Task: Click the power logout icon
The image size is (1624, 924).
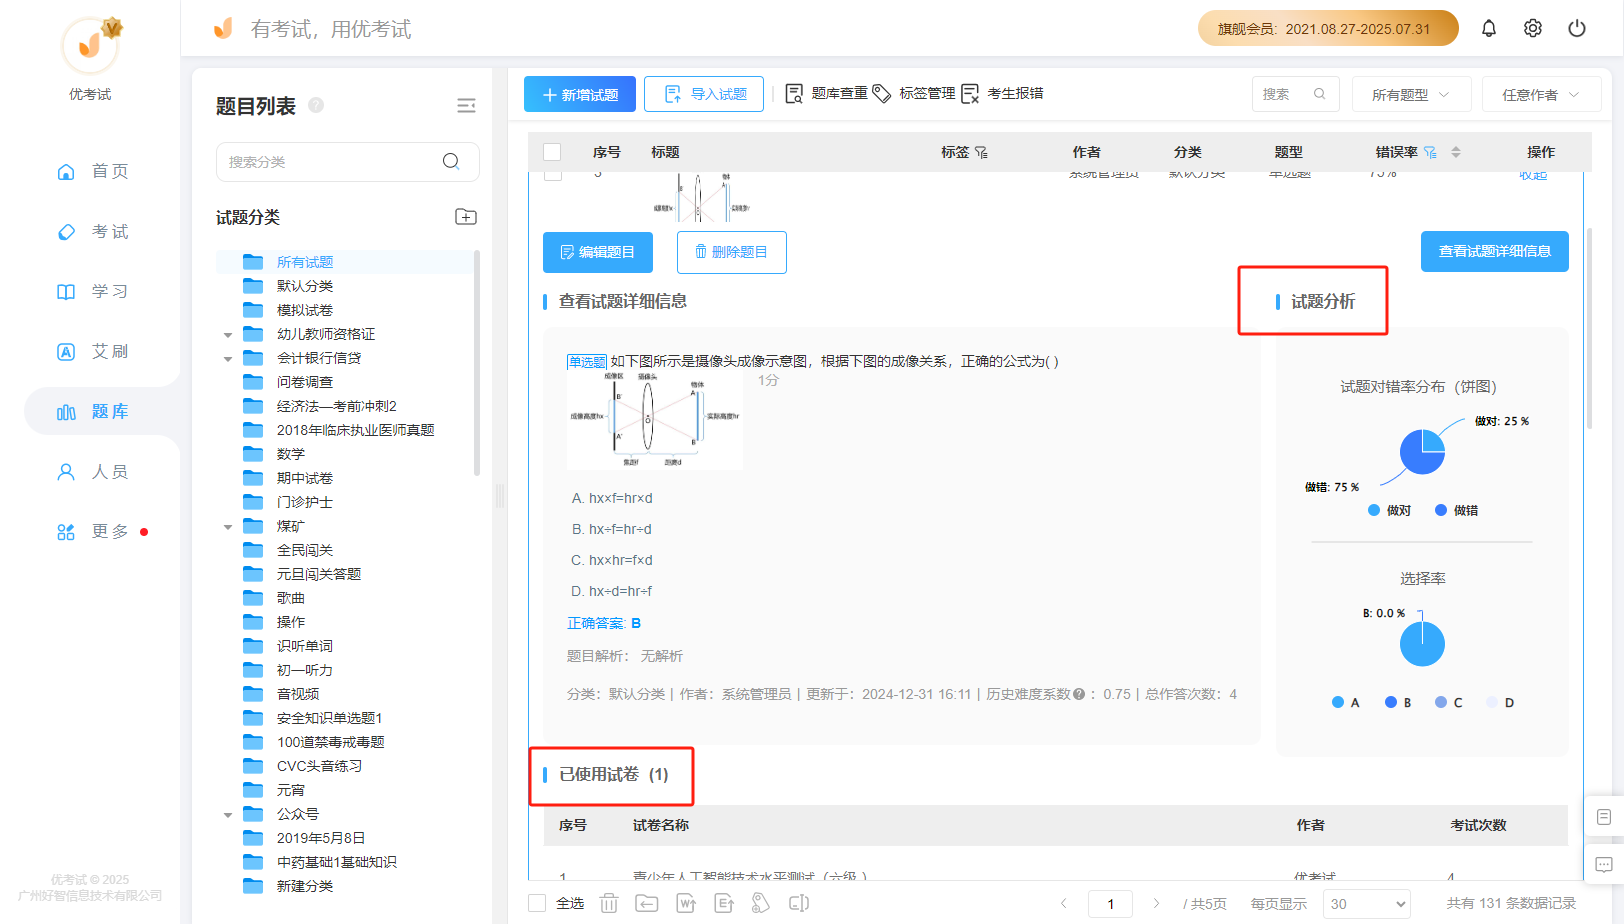Action: tap(1576, 28)
